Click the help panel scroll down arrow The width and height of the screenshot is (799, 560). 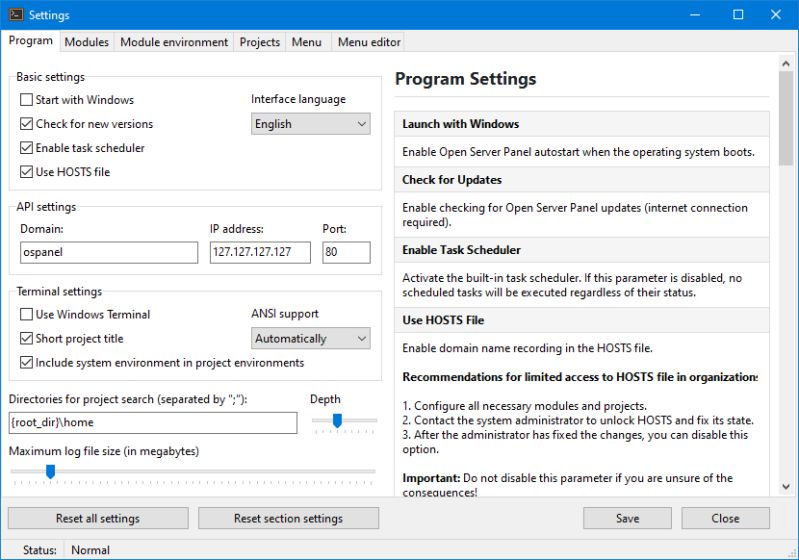pyautogui.click(x=786, y=487)
